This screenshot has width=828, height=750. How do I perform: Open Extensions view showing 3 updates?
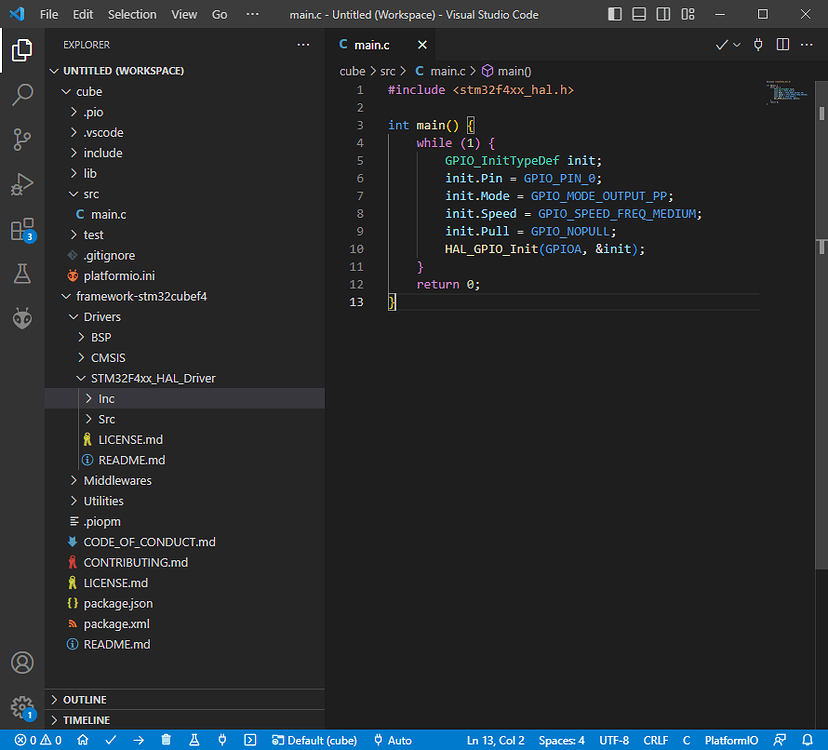point(22,228)
